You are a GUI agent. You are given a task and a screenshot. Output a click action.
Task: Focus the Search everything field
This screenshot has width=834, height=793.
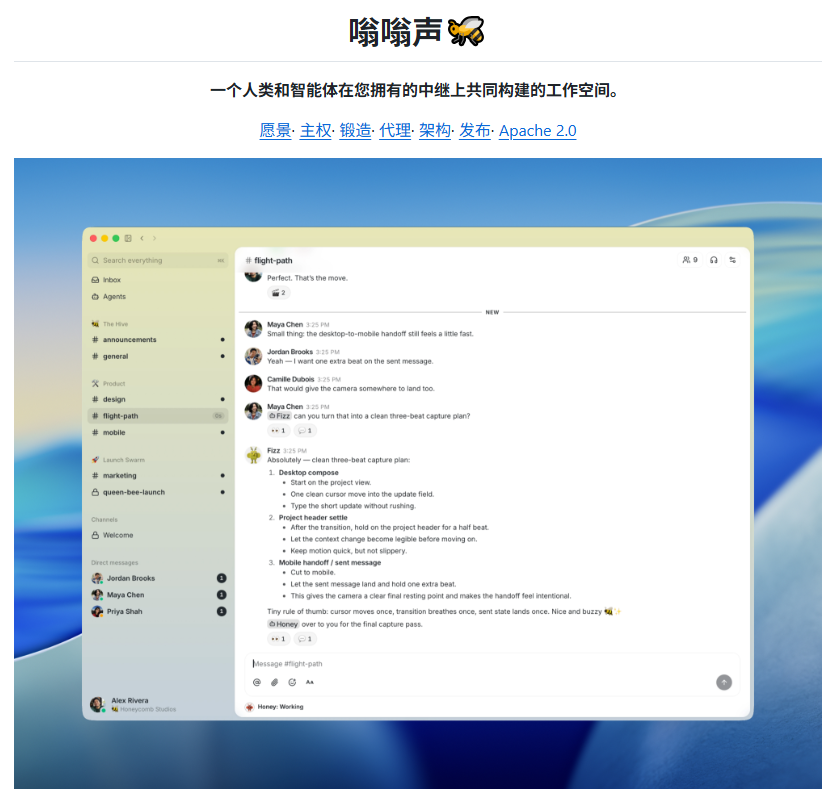click(158, 260)
